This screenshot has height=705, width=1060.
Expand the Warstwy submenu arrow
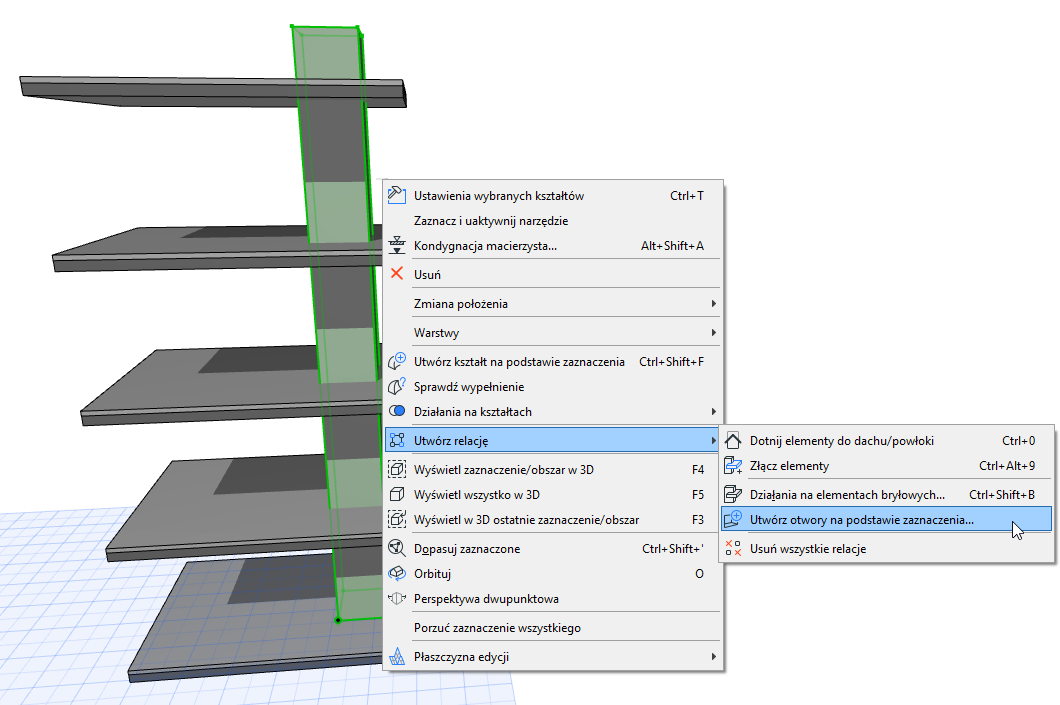(713, 333)
